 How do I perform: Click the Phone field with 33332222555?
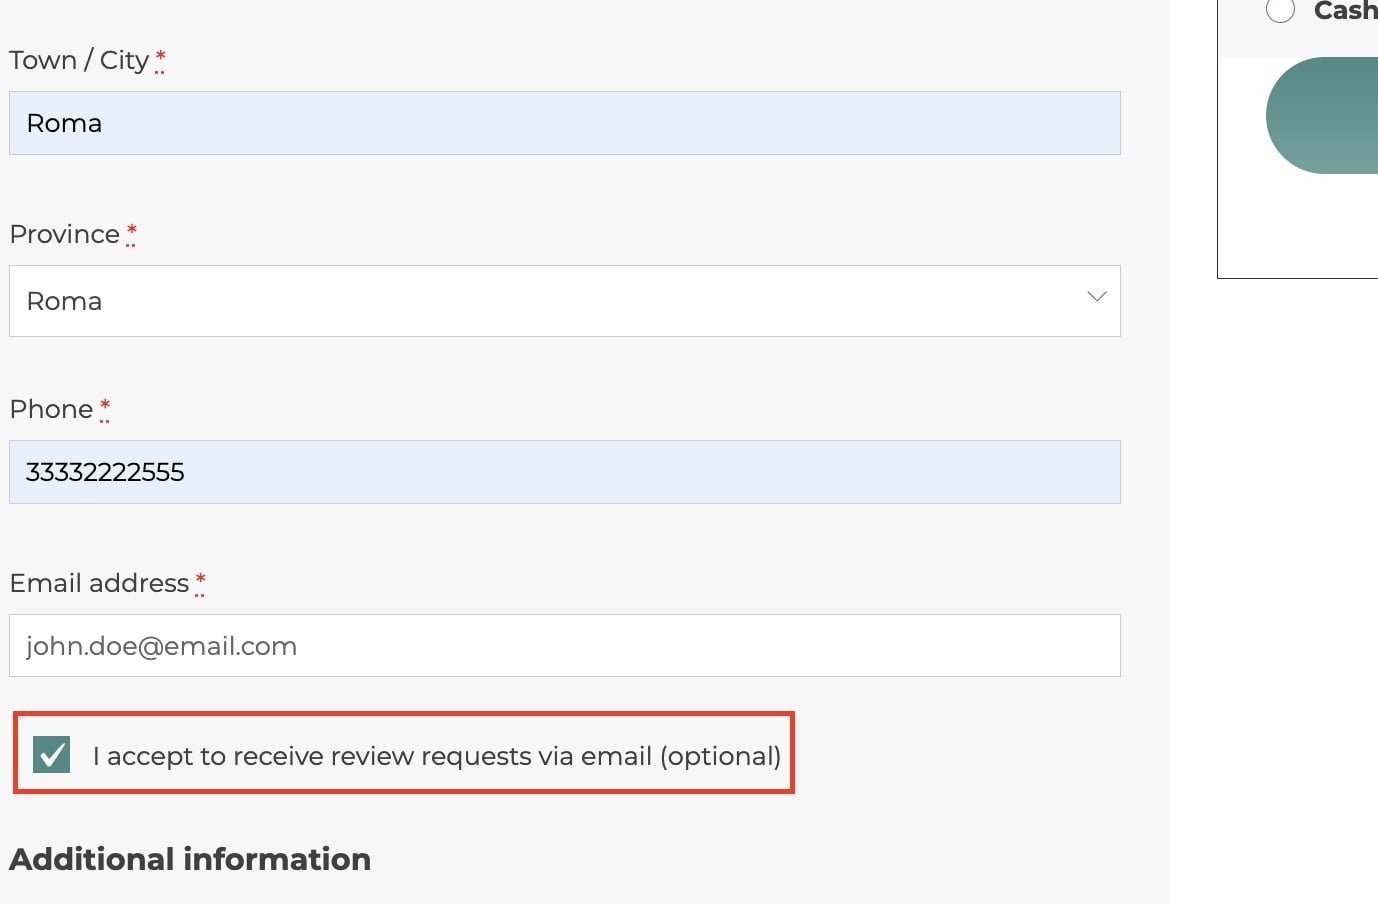point(565,472)
